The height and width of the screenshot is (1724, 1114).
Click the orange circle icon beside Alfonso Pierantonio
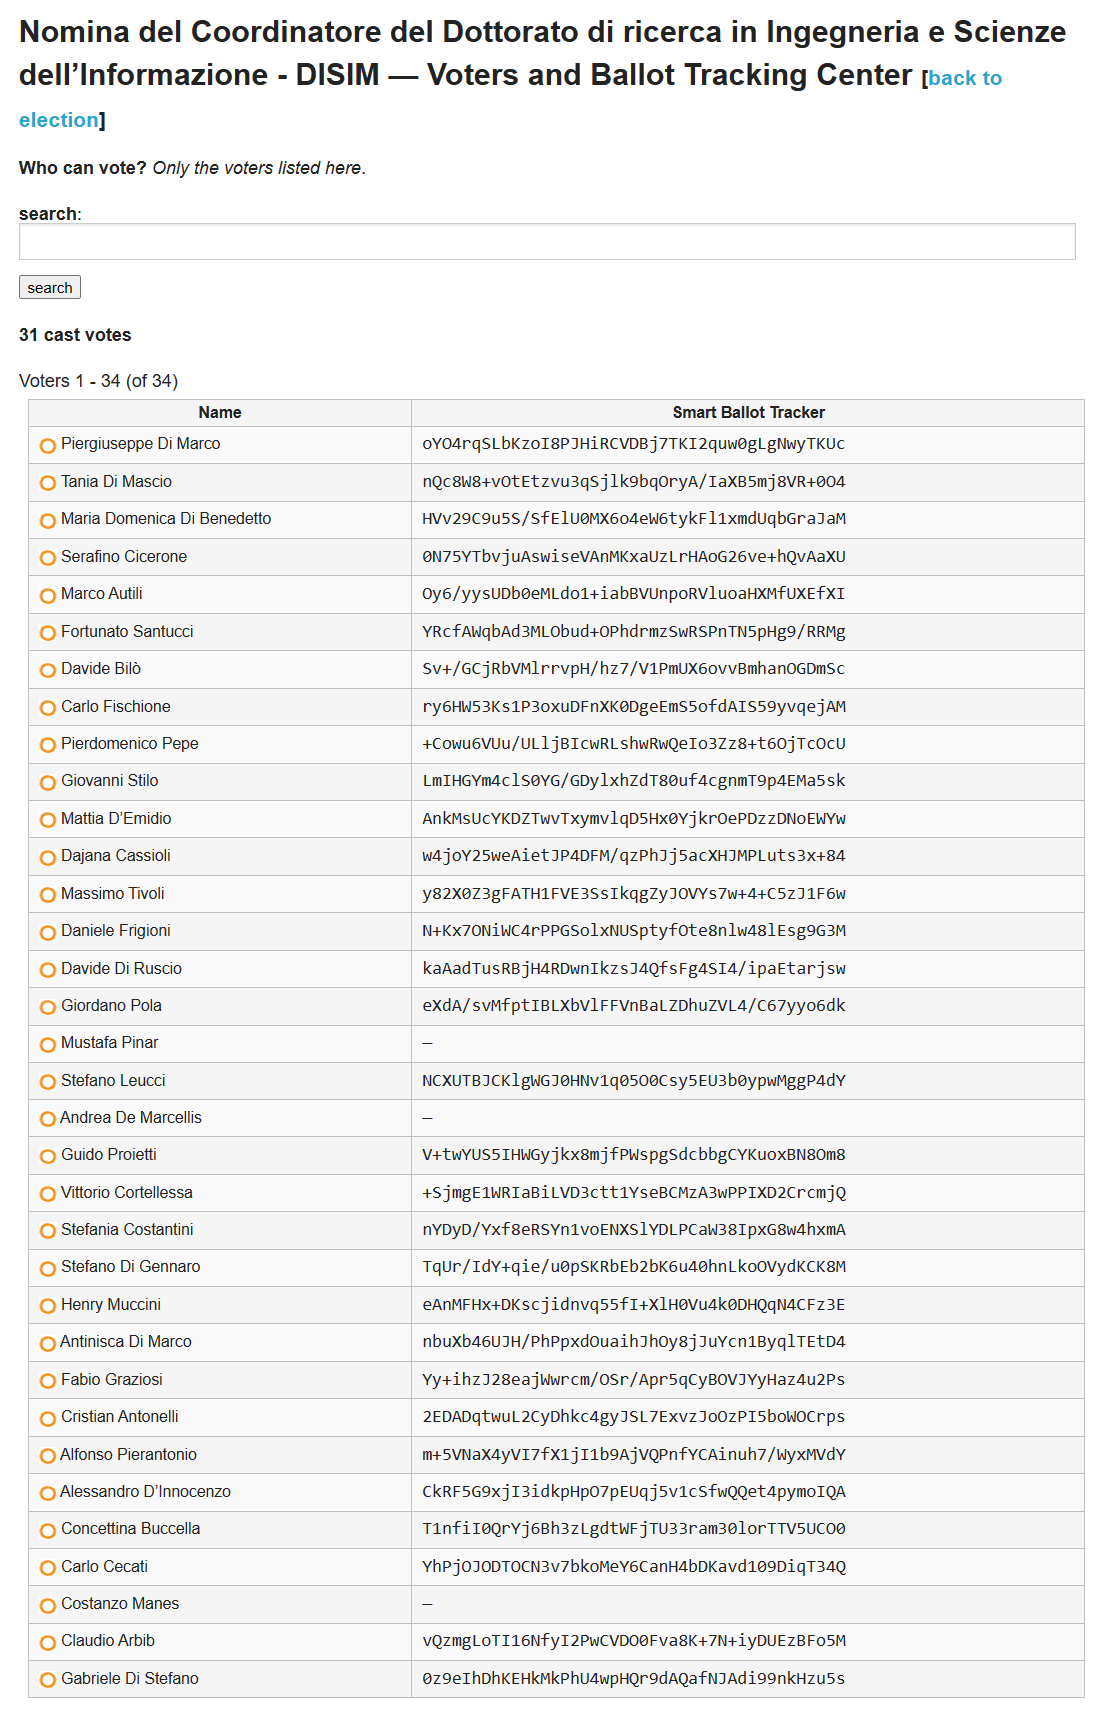[48, 1456]
